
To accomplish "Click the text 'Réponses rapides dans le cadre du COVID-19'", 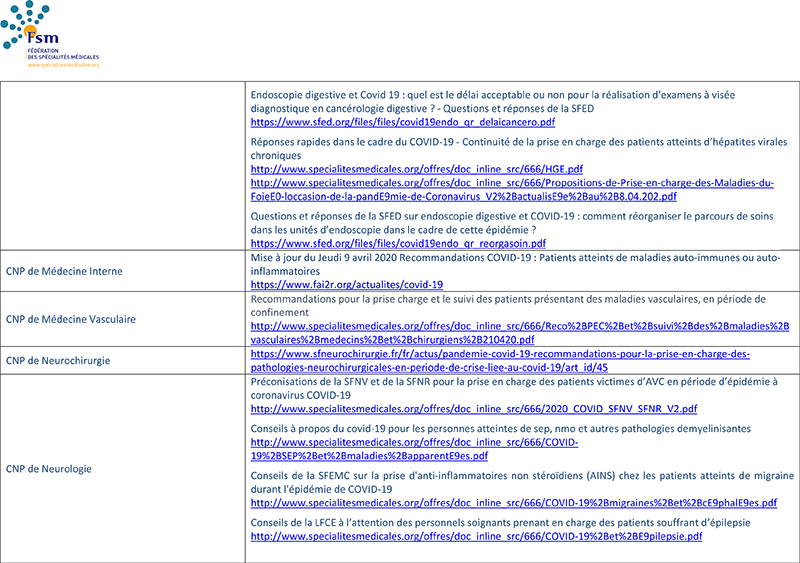I will click(x=352, y=141).
